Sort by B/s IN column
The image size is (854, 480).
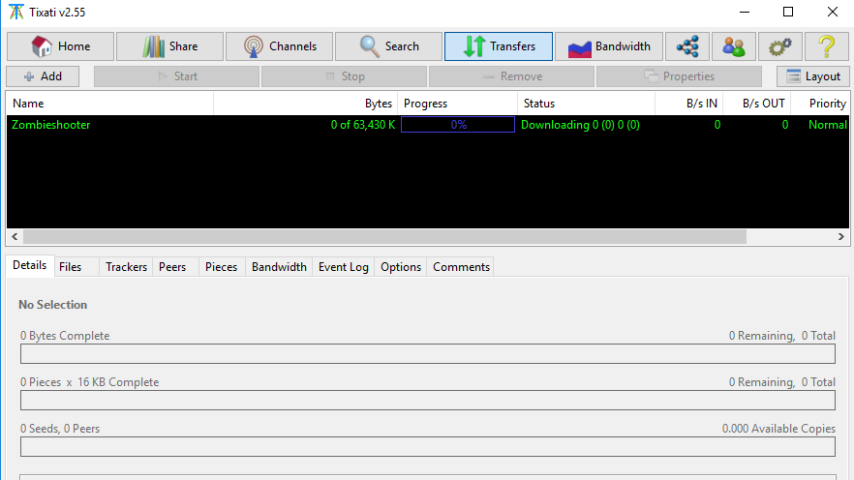point(689,104)
